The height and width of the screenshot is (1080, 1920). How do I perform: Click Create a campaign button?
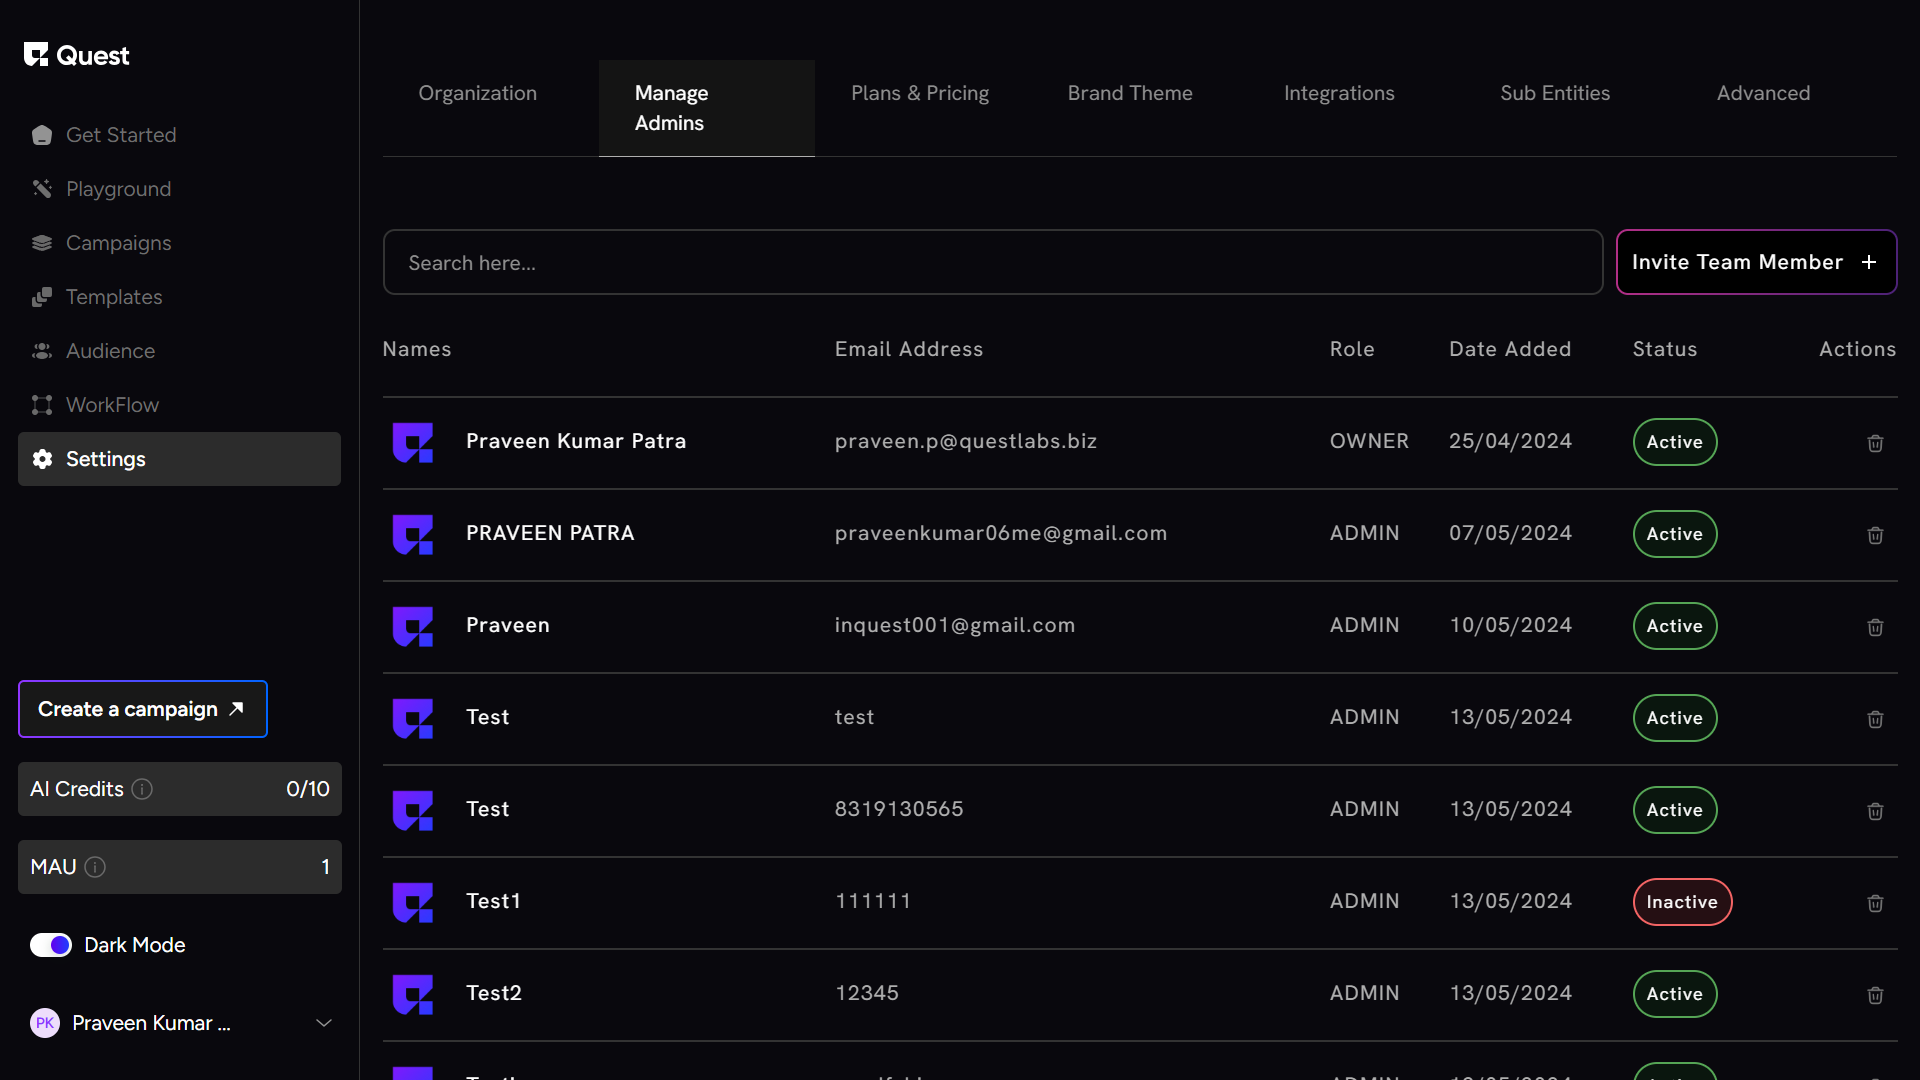[142, 709]
